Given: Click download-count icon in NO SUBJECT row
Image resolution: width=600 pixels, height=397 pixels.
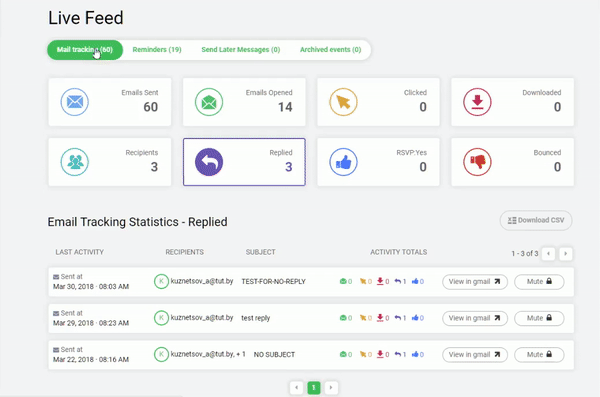Looking at the screenshot, I should pyautogui.click(x=380, y=355).
